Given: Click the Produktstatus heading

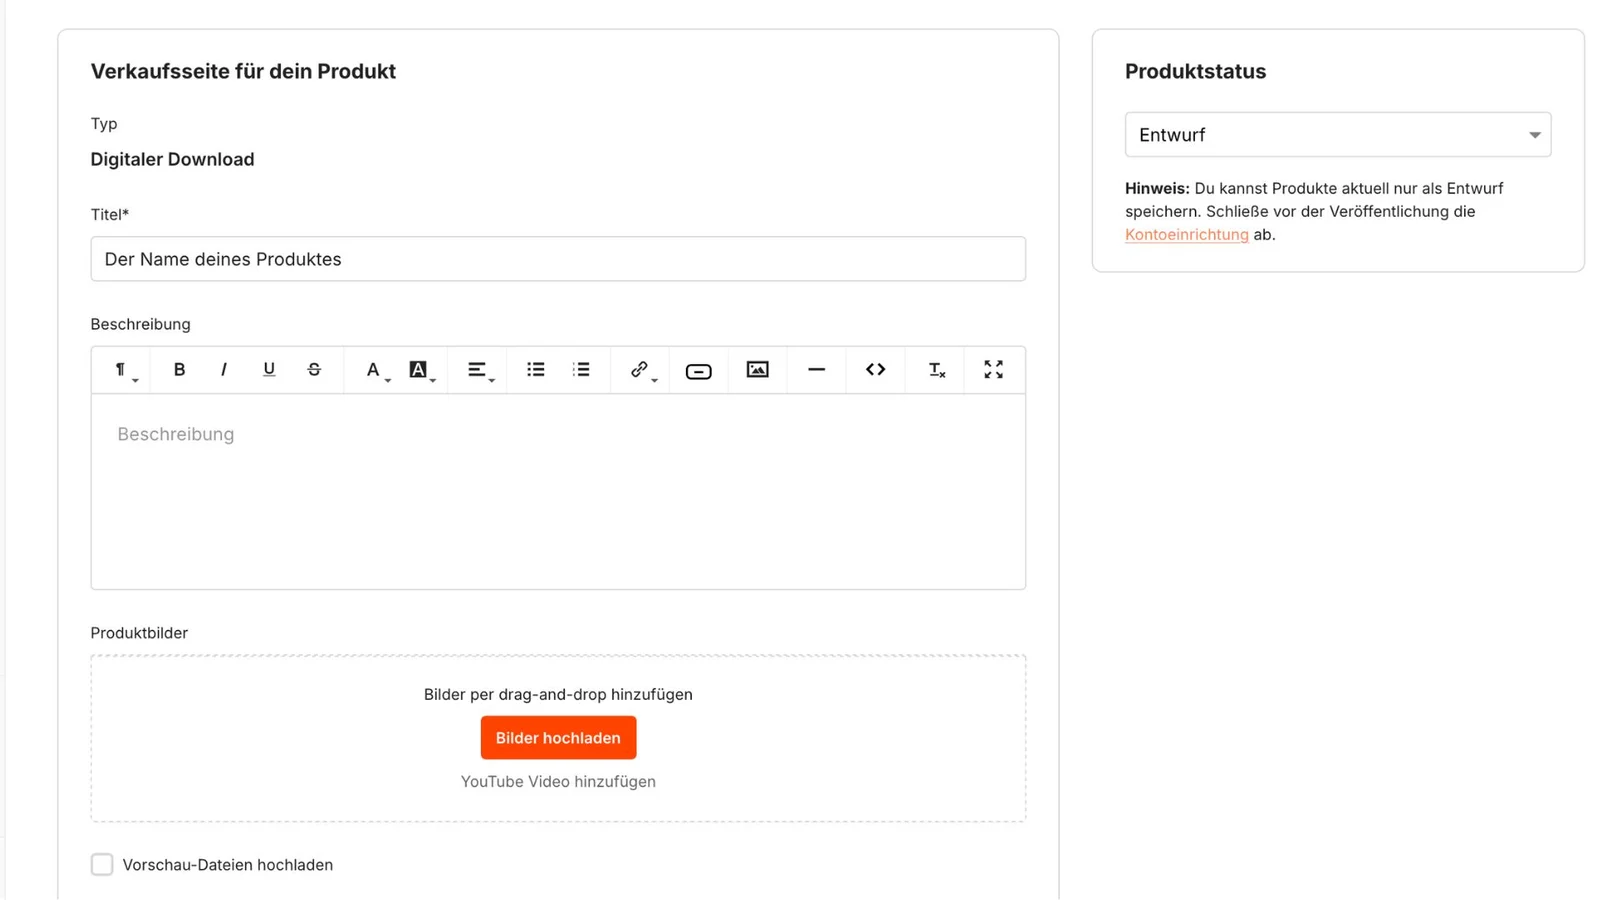Looking at the screenshot, I should (x=1195, y=72).
